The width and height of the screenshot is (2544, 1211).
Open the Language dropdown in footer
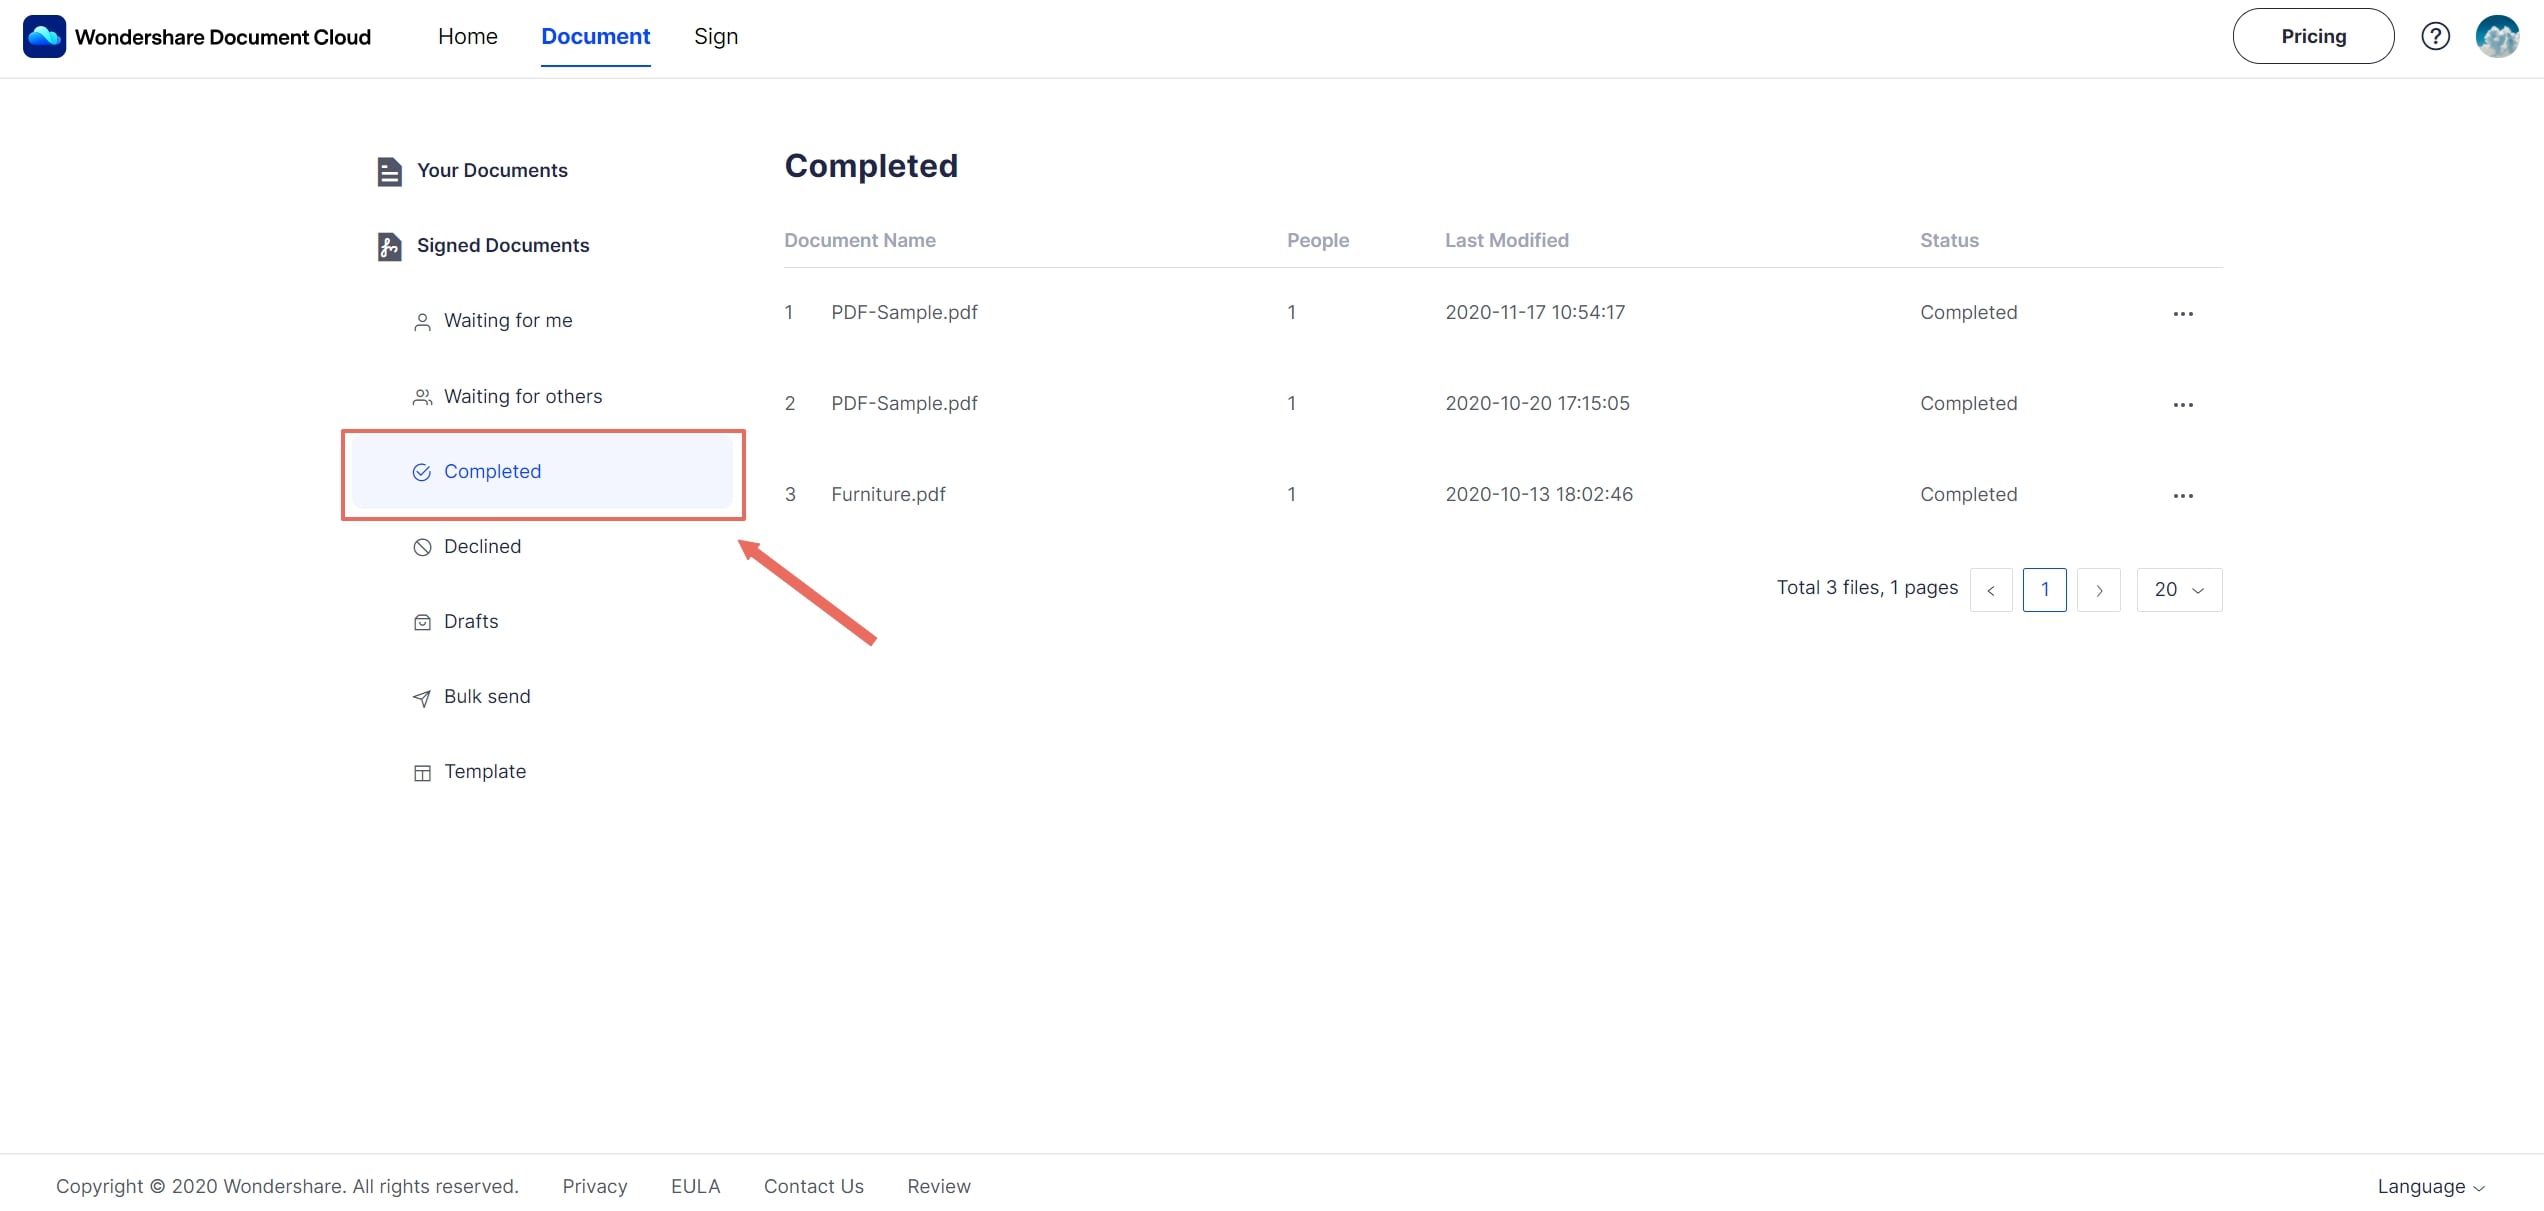(x=2430, y=1187)
